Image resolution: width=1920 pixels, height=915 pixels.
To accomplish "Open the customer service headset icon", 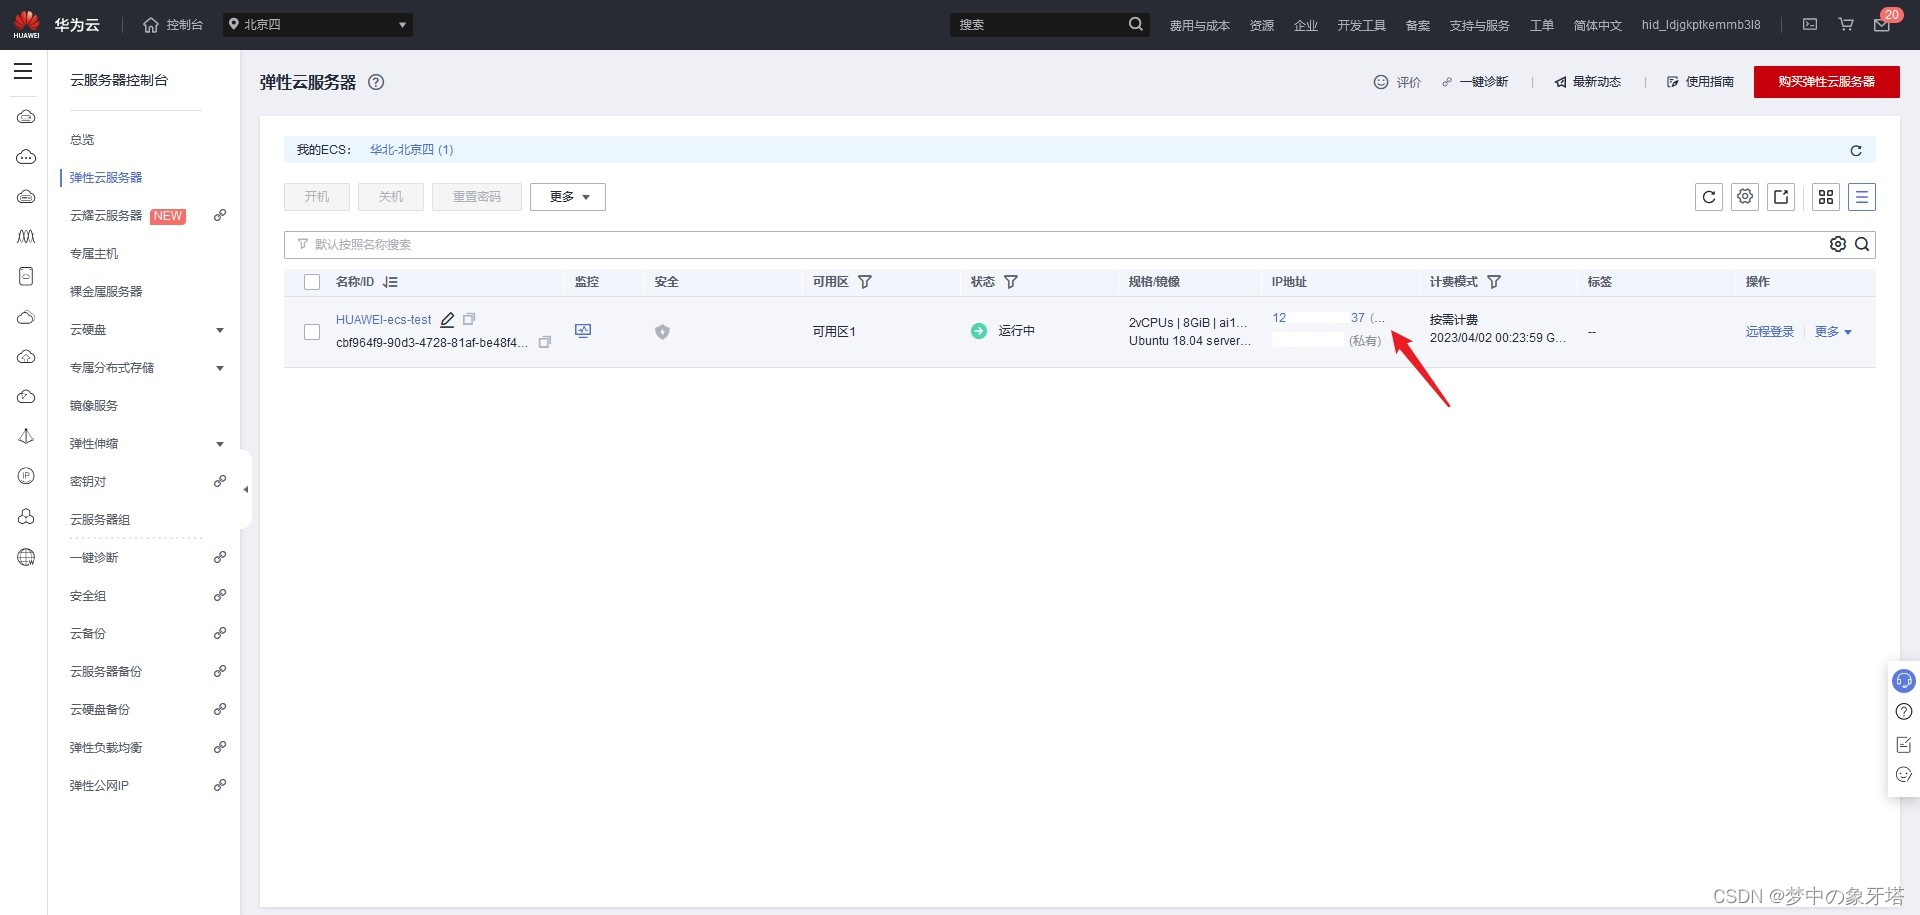I will (1904, 681).
